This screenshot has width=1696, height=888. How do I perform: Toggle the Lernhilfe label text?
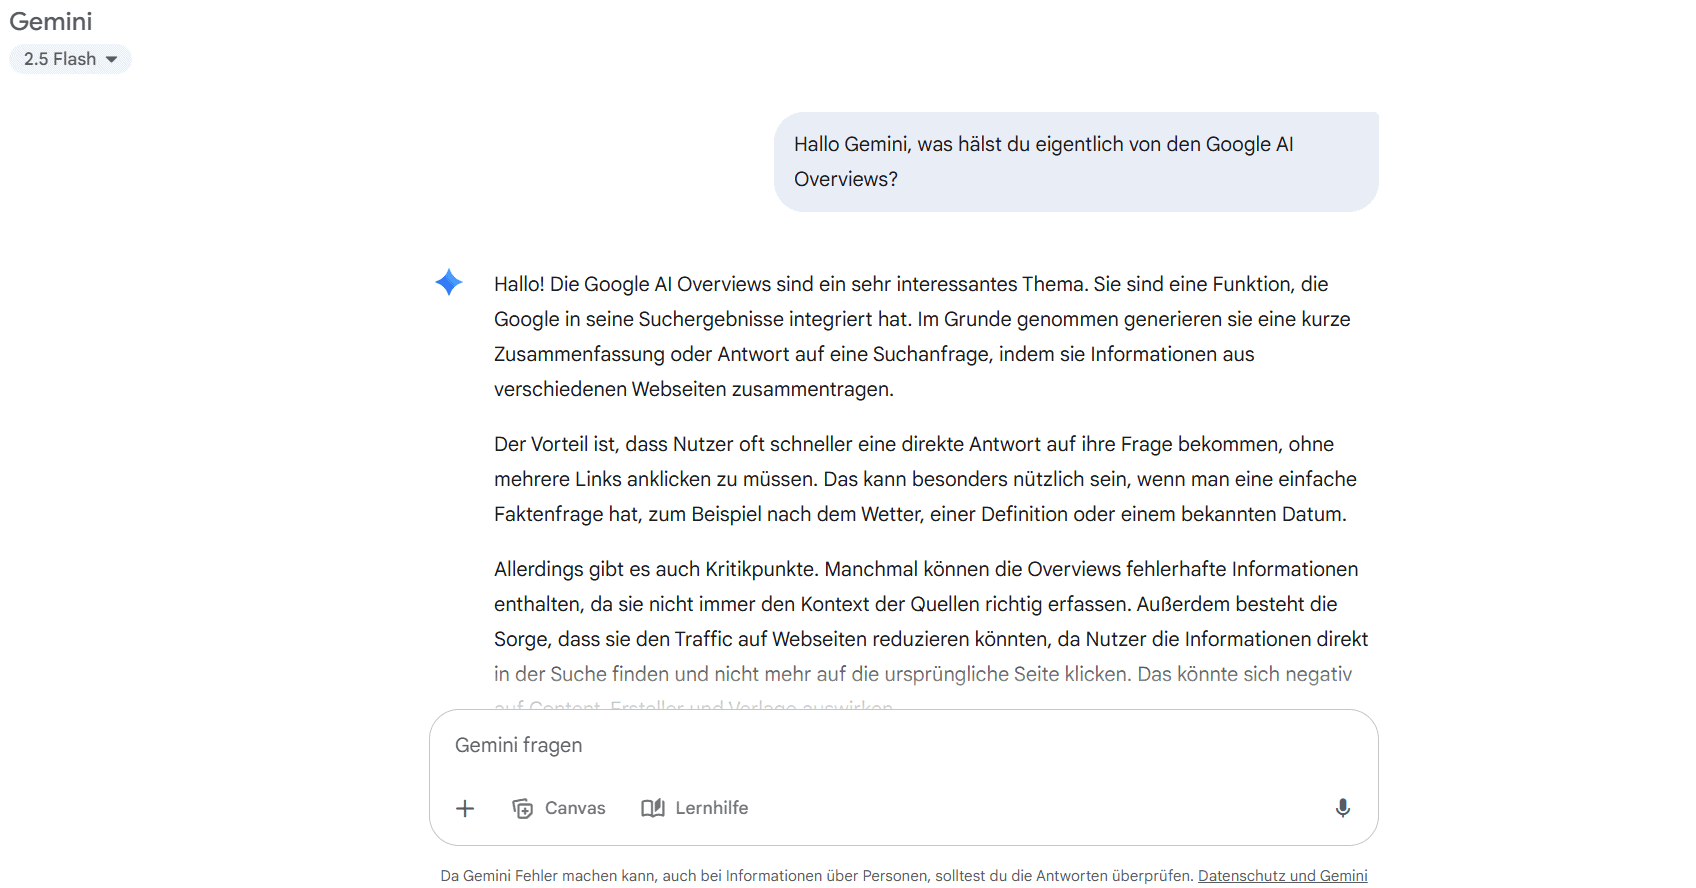pos(711,808)
